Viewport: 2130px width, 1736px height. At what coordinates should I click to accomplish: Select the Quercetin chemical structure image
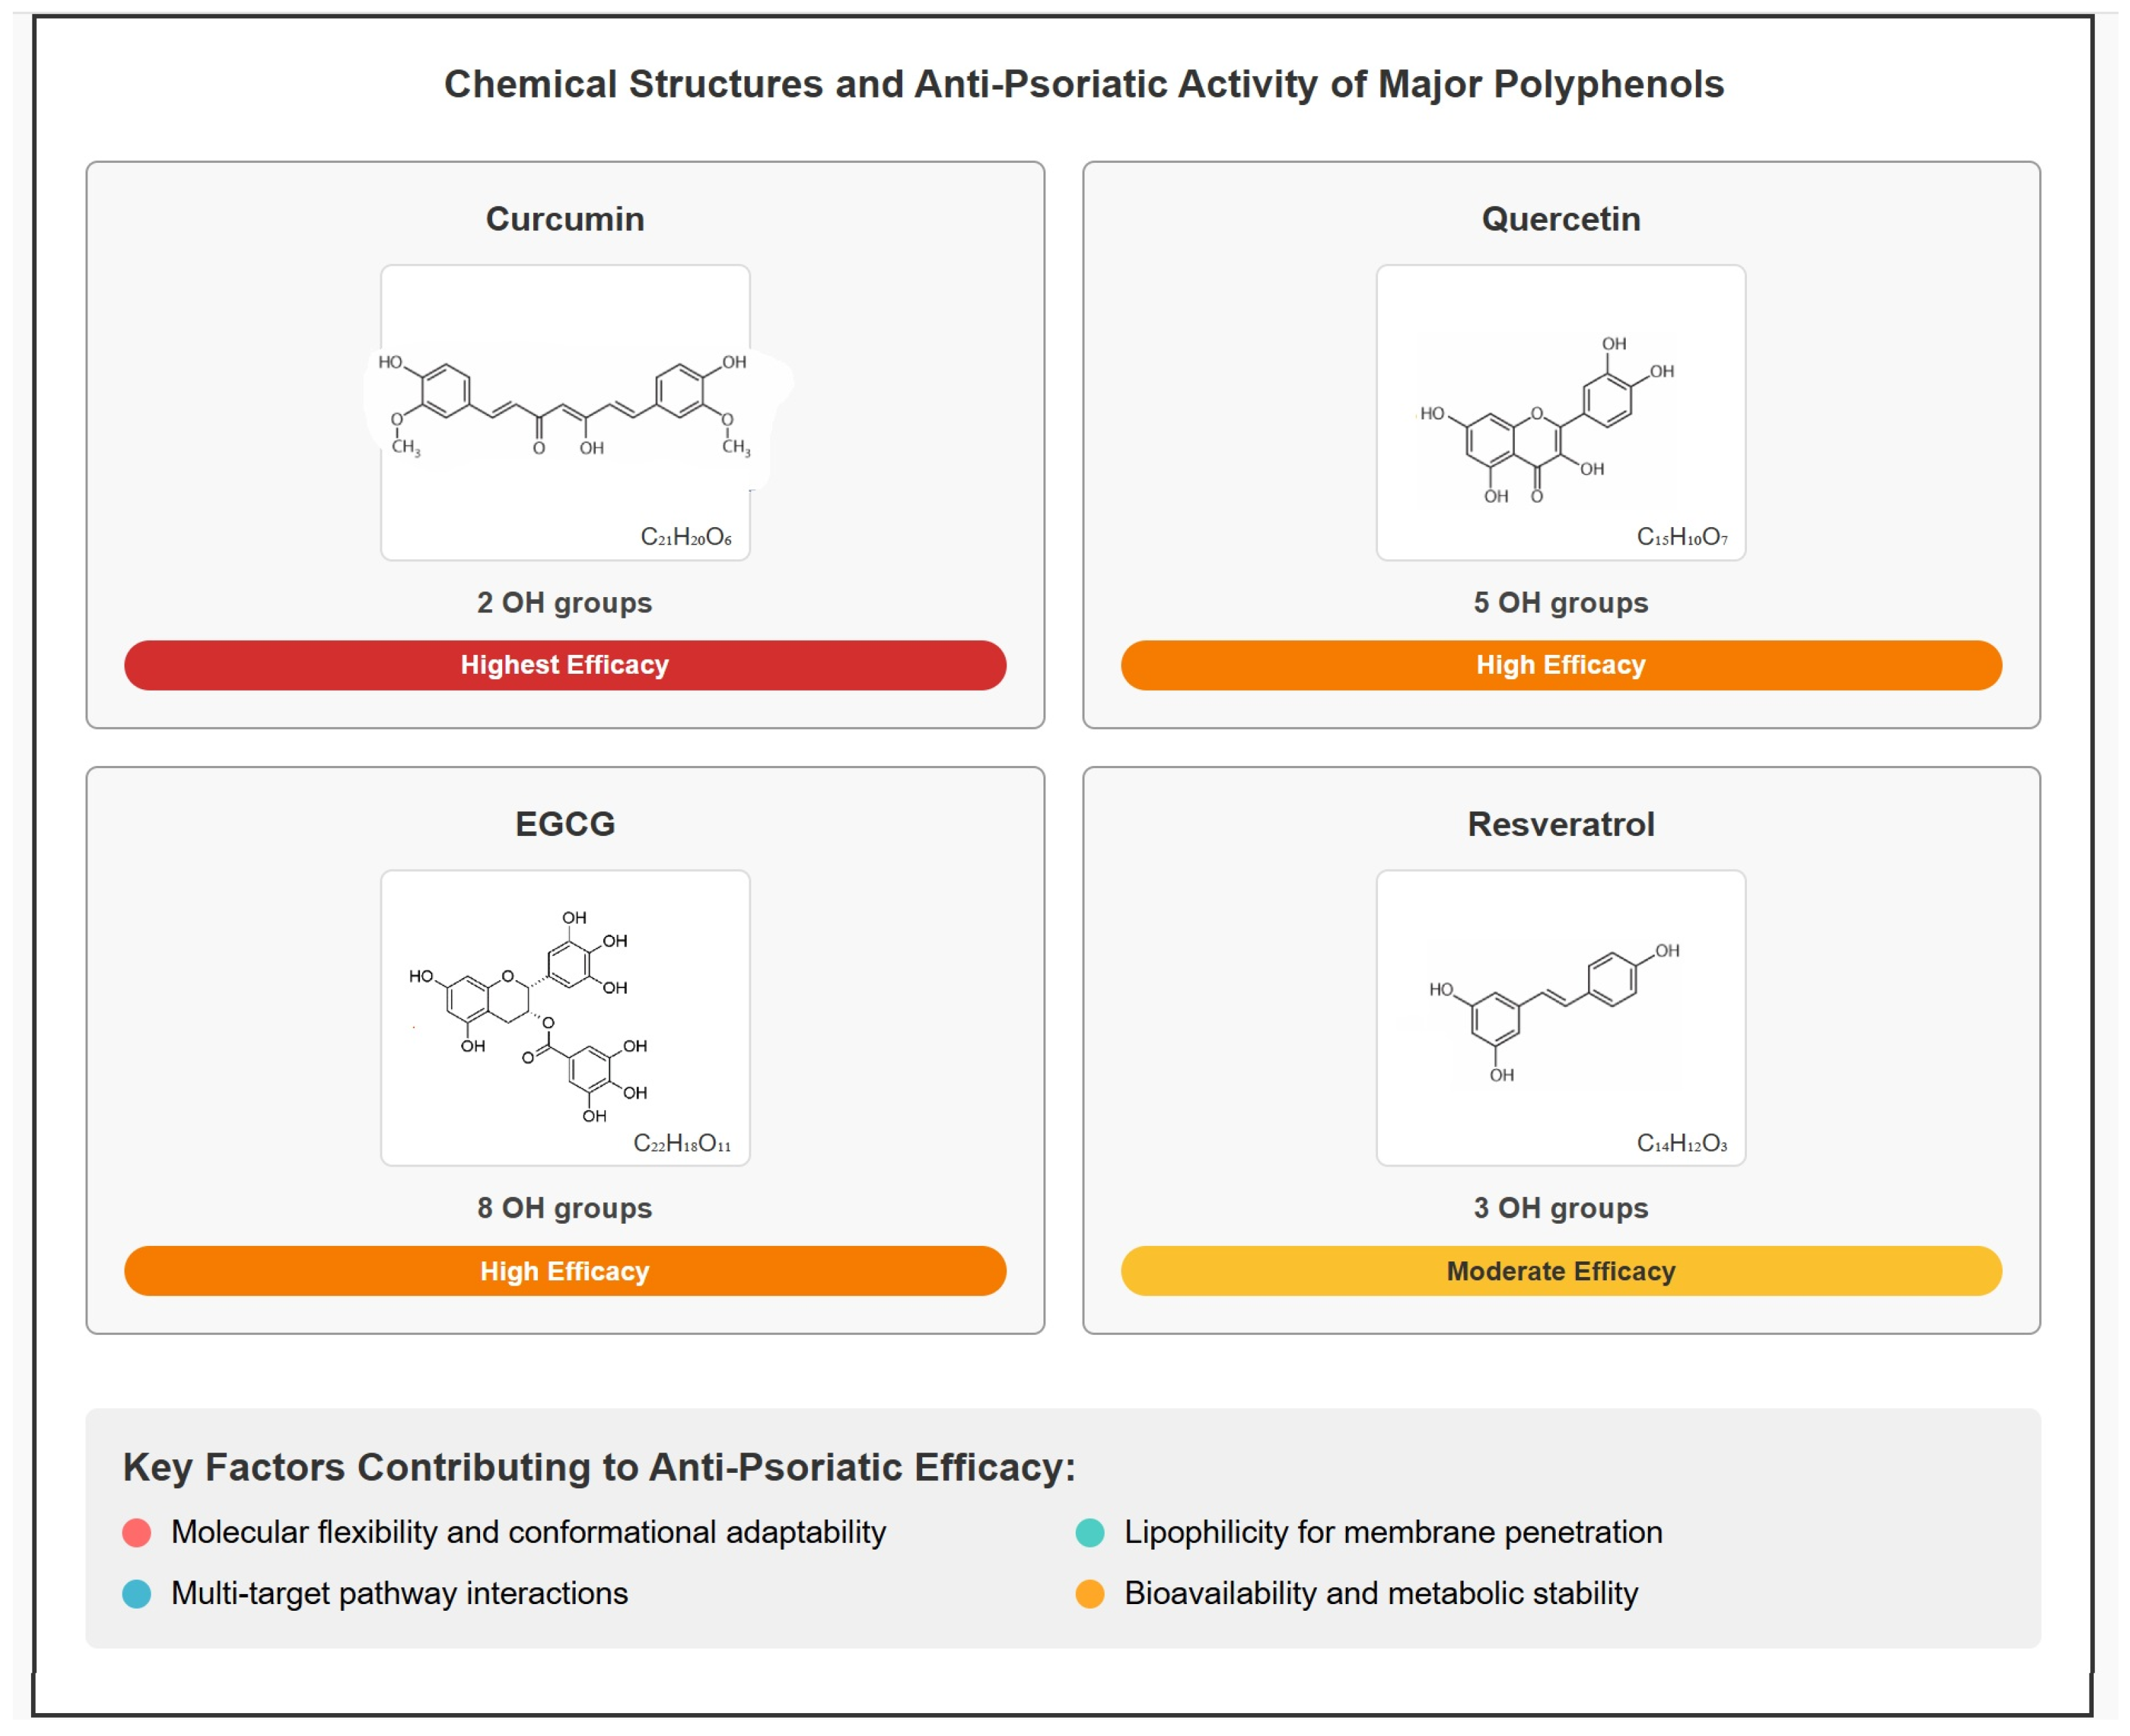coord(1560,411)
